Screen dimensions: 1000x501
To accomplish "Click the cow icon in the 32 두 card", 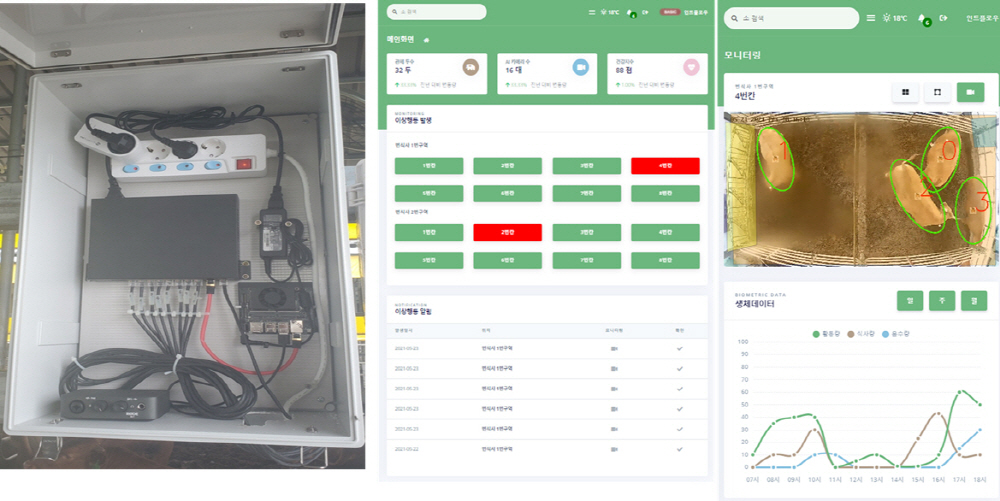I will pos(471,67).
